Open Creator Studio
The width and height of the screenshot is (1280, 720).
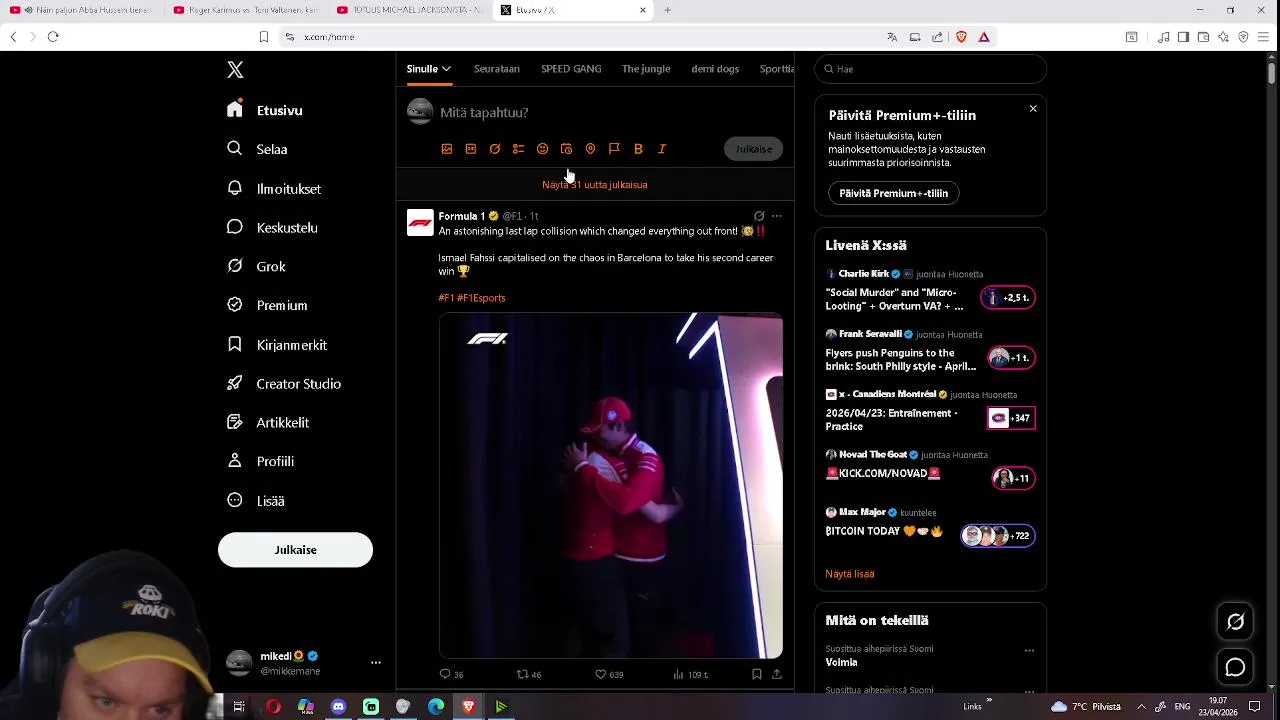(285, 383)
